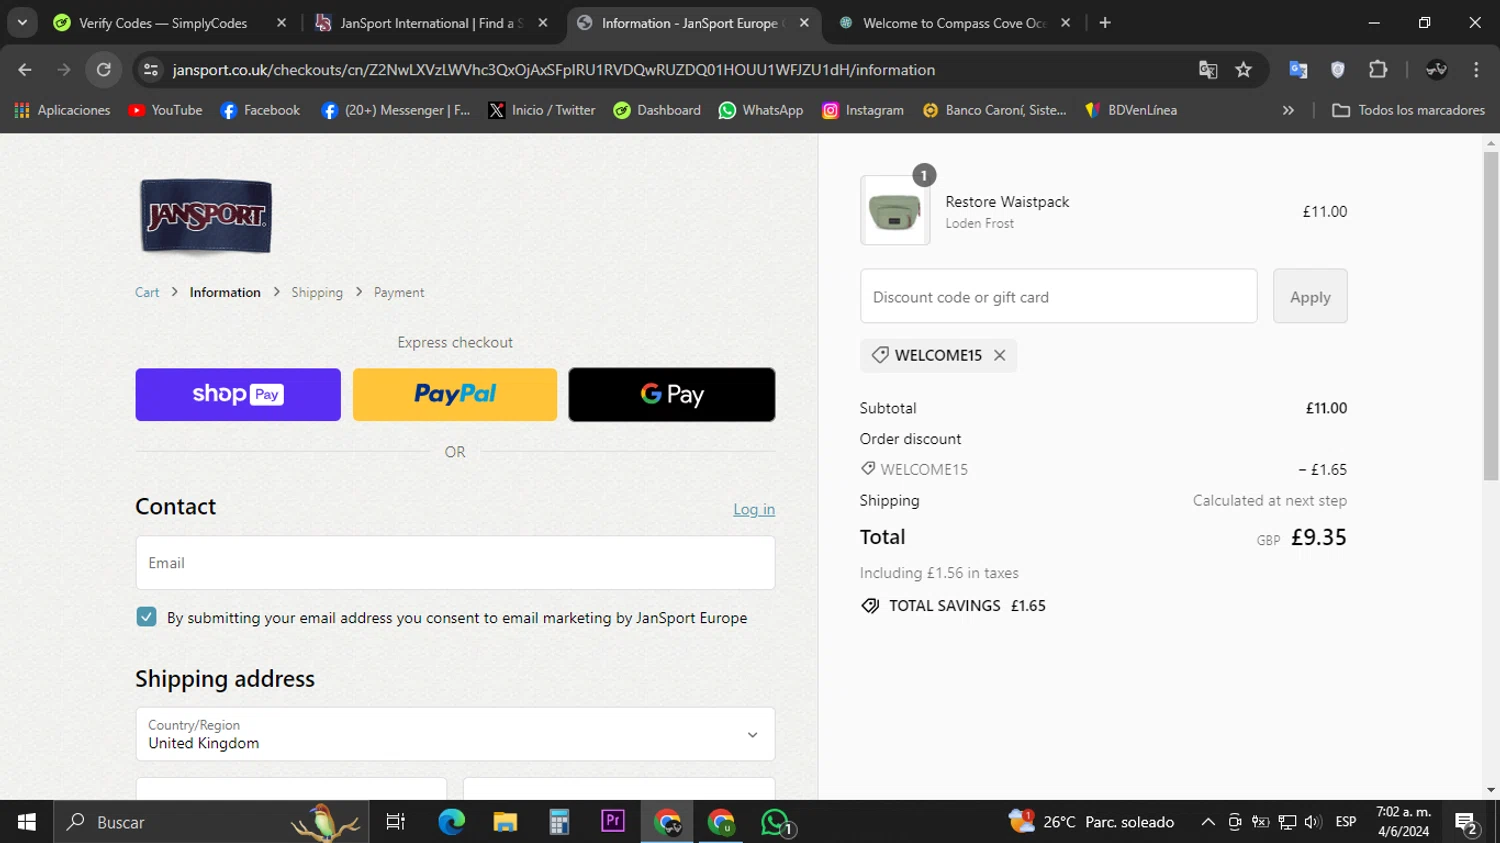
Task: Click the browser back arrow
Action: (x=25, y=70)
